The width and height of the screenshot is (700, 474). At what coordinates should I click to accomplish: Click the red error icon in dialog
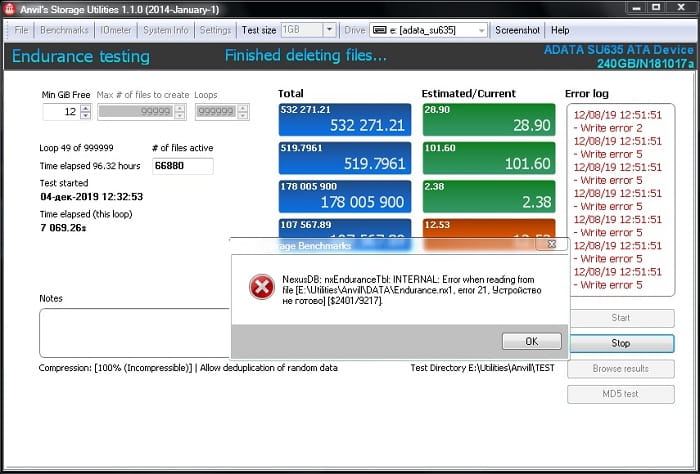[262, 287]
